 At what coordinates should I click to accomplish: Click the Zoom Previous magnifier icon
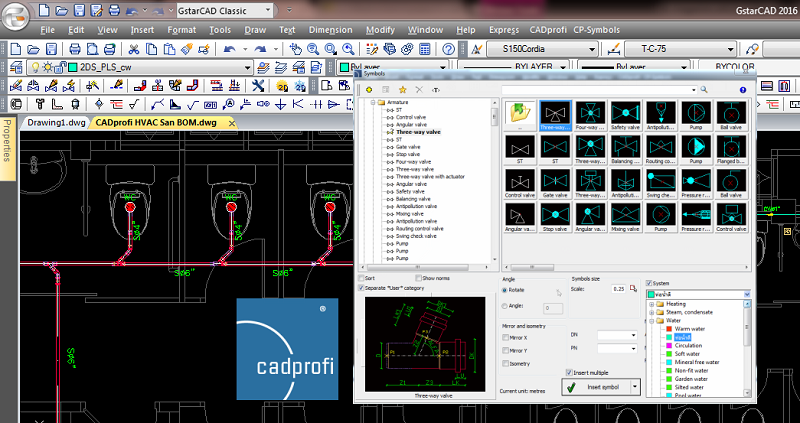[x=348, y=49]
